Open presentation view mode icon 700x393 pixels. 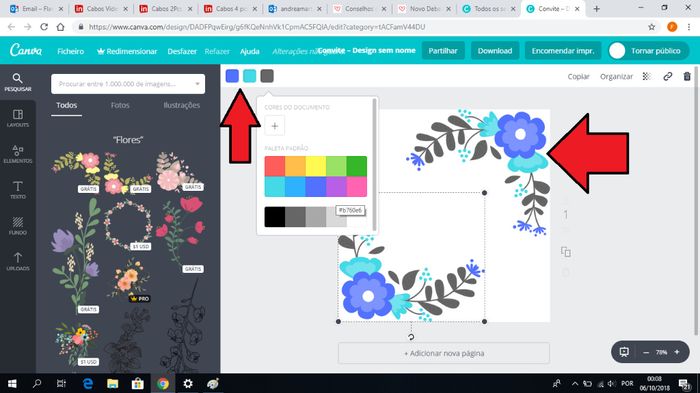pyautogui.click(x=624, y=352)
